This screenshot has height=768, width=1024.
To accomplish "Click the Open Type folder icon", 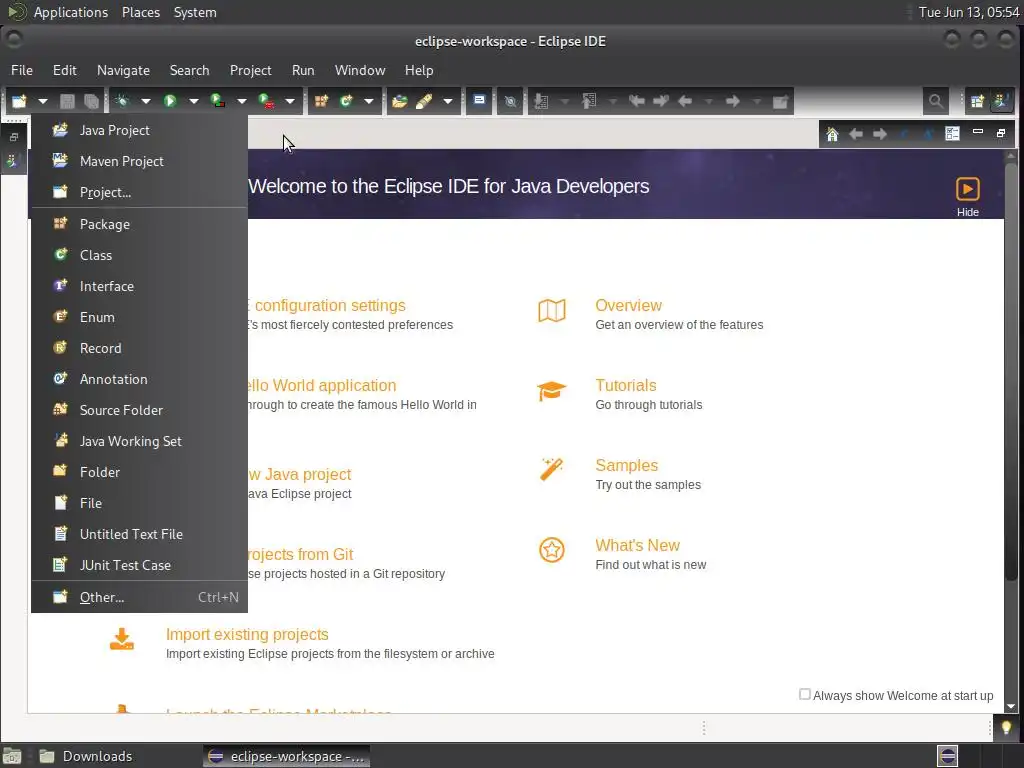I will pyautogui.click(x=400, y=101).
